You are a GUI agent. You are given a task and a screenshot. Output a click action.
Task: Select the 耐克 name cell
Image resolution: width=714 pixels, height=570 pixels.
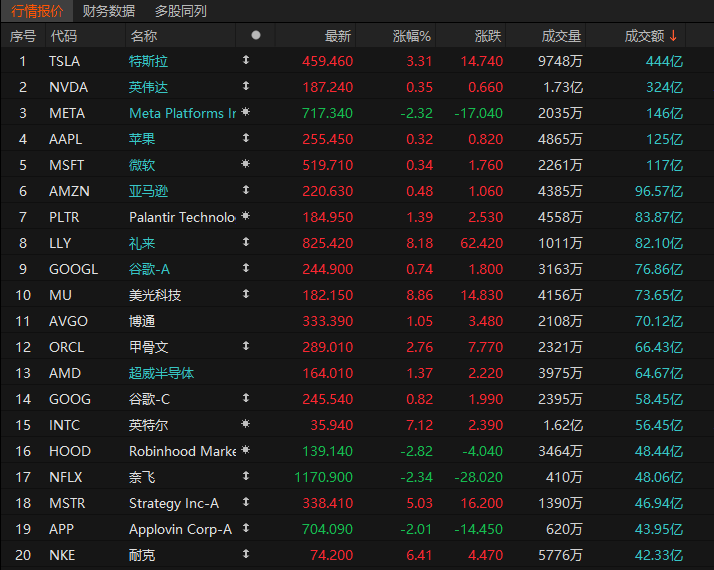tap(142, 555)
